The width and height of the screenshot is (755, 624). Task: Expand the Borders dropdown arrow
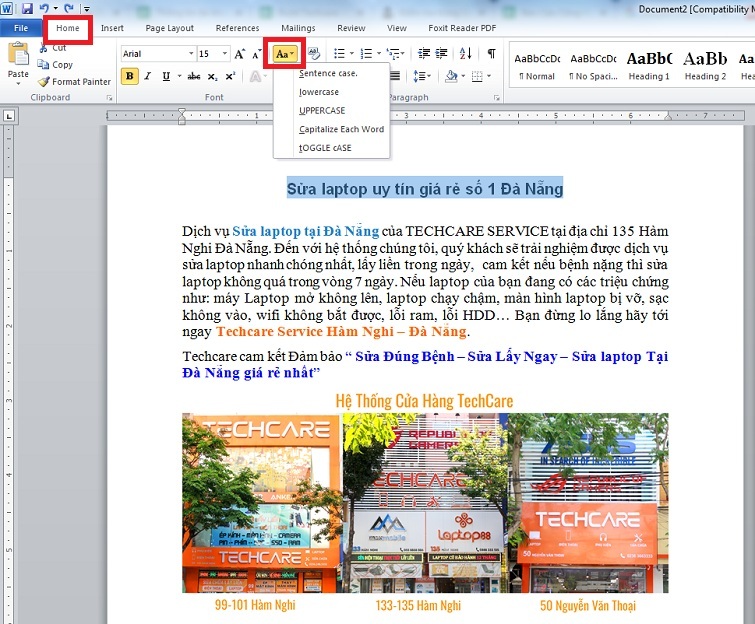point(489,76)
